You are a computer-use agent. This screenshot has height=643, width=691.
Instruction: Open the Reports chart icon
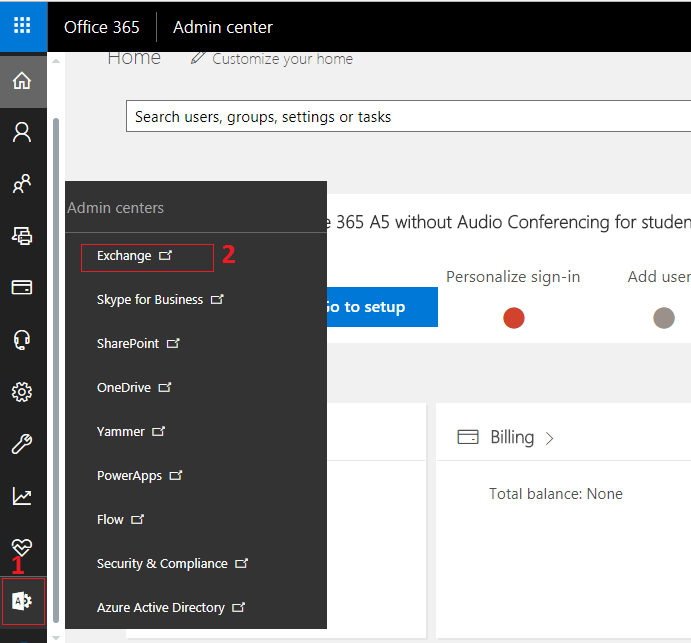22,496
